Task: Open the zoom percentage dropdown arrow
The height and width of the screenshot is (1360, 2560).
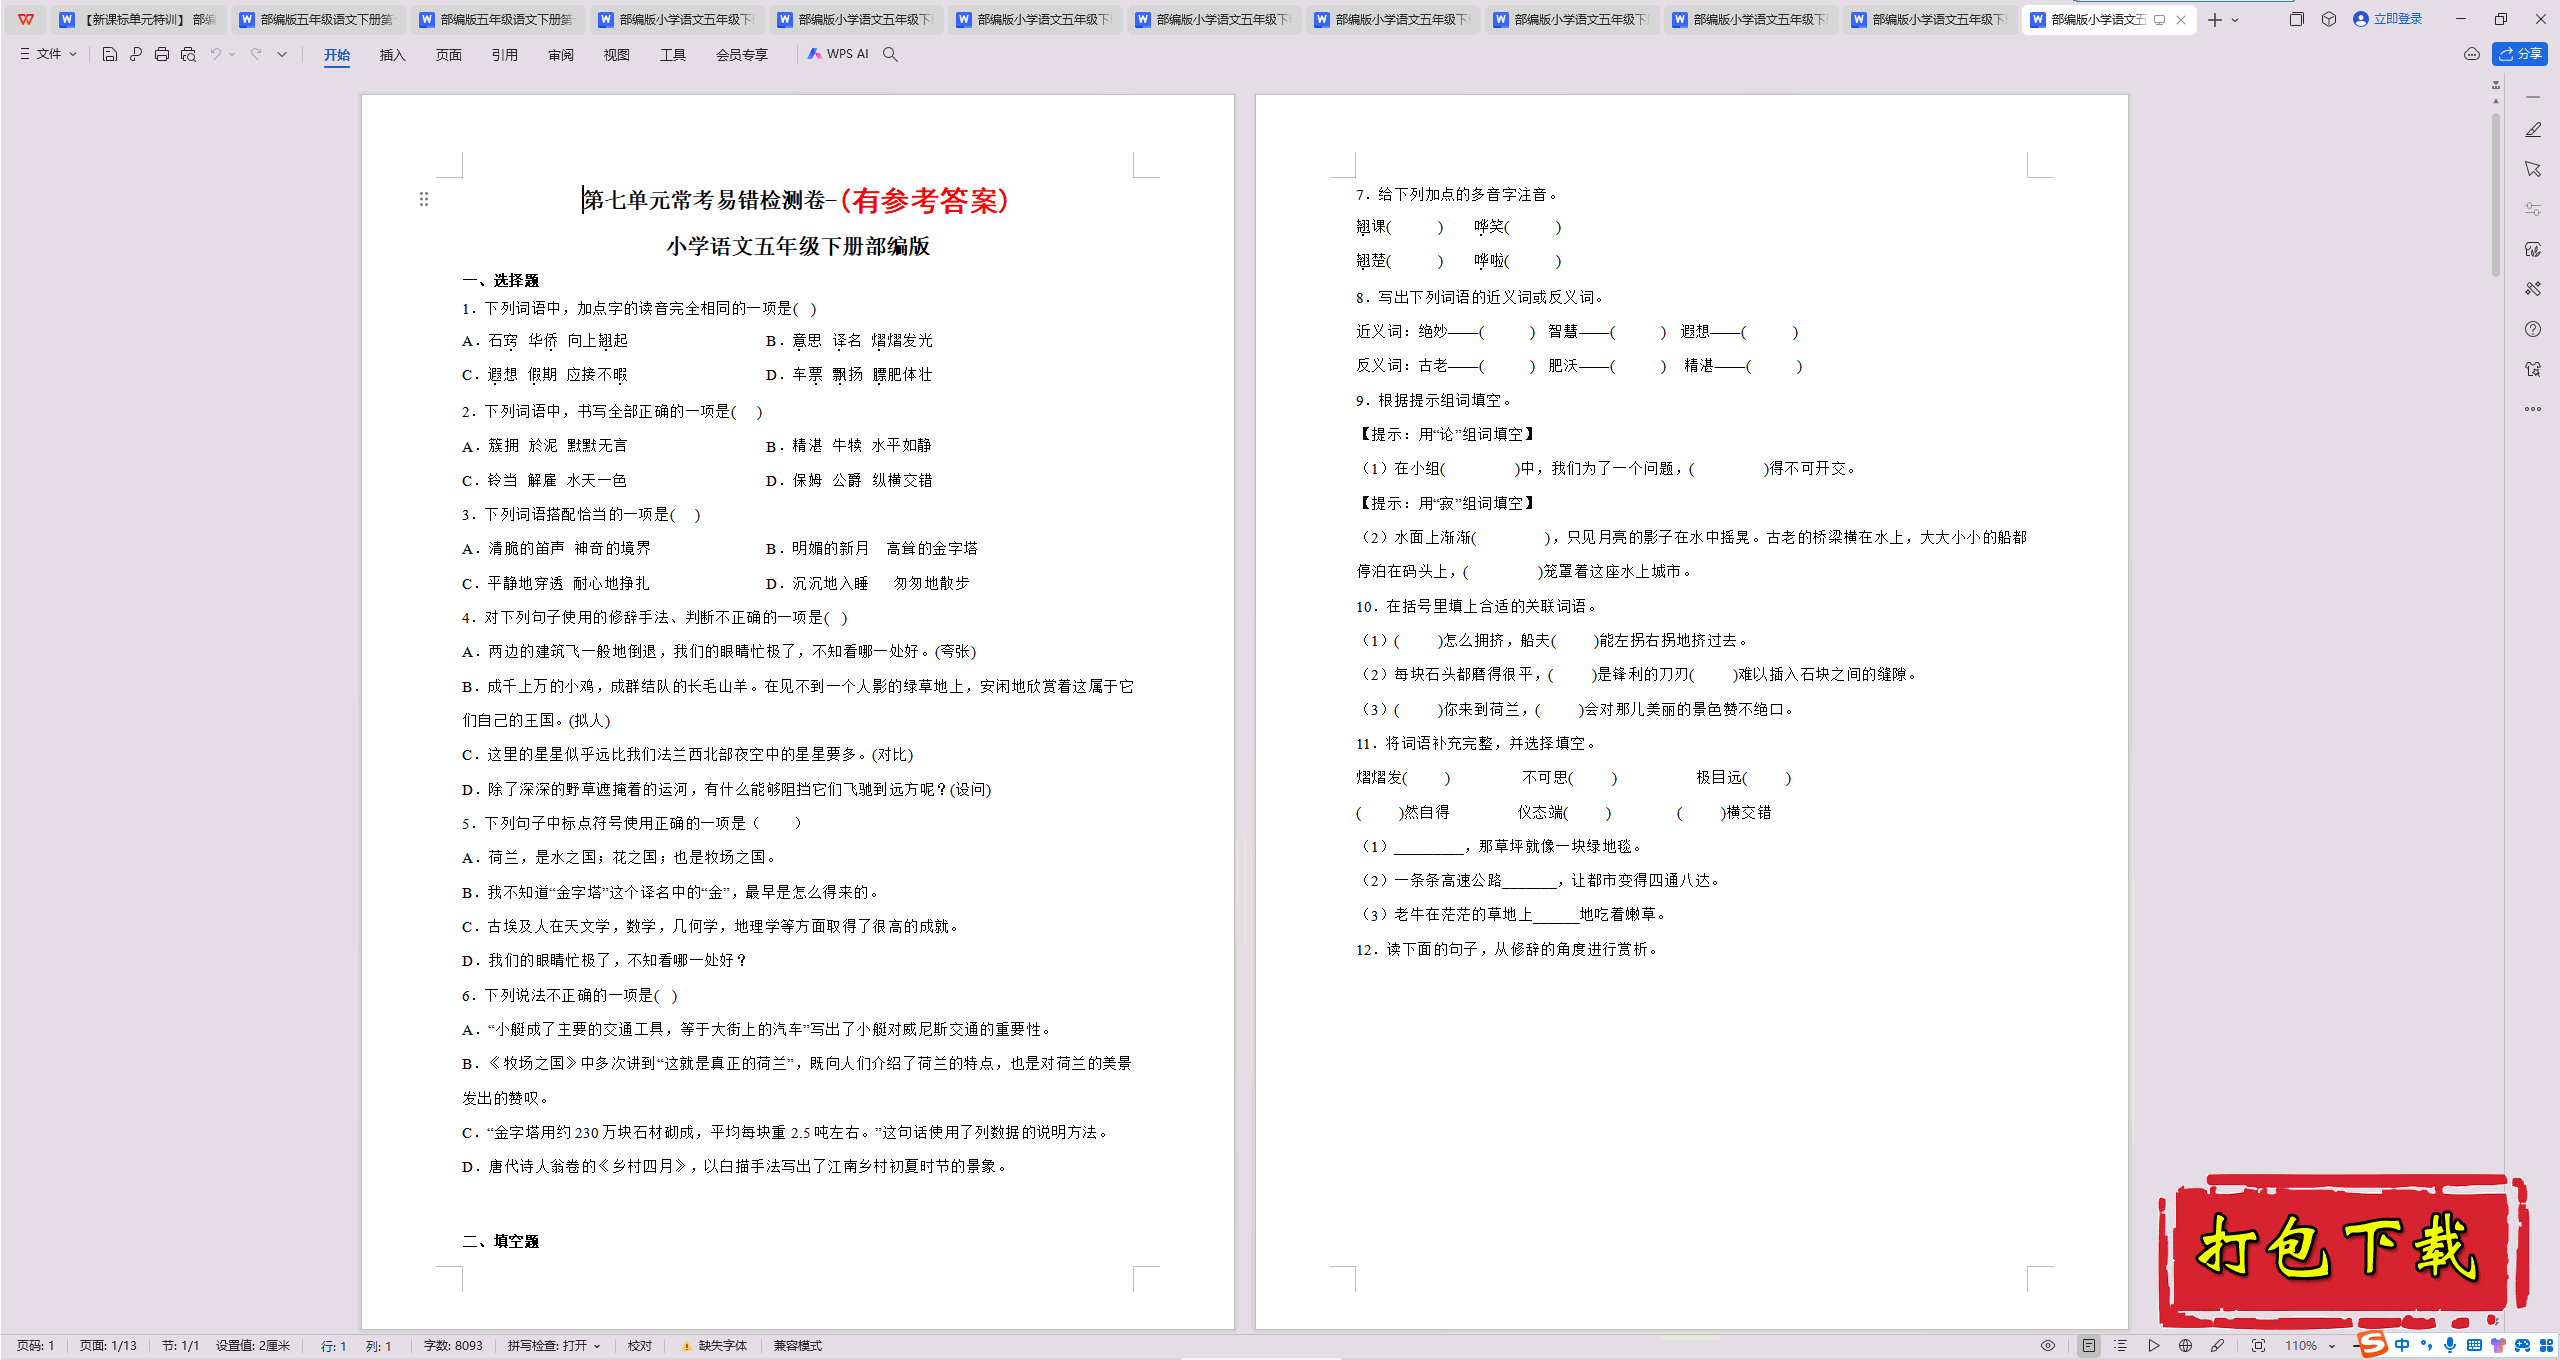Action: [2332, 1346]
